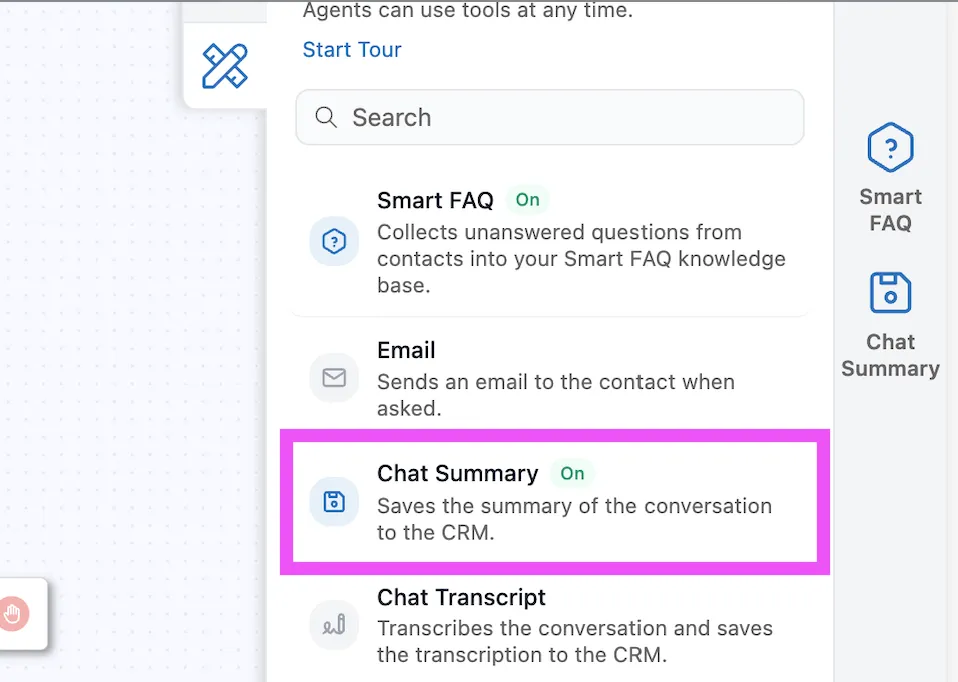Open the Smart FAQ title in the tool list
Screen dimensions: 958x682
(x=435, y=200)
